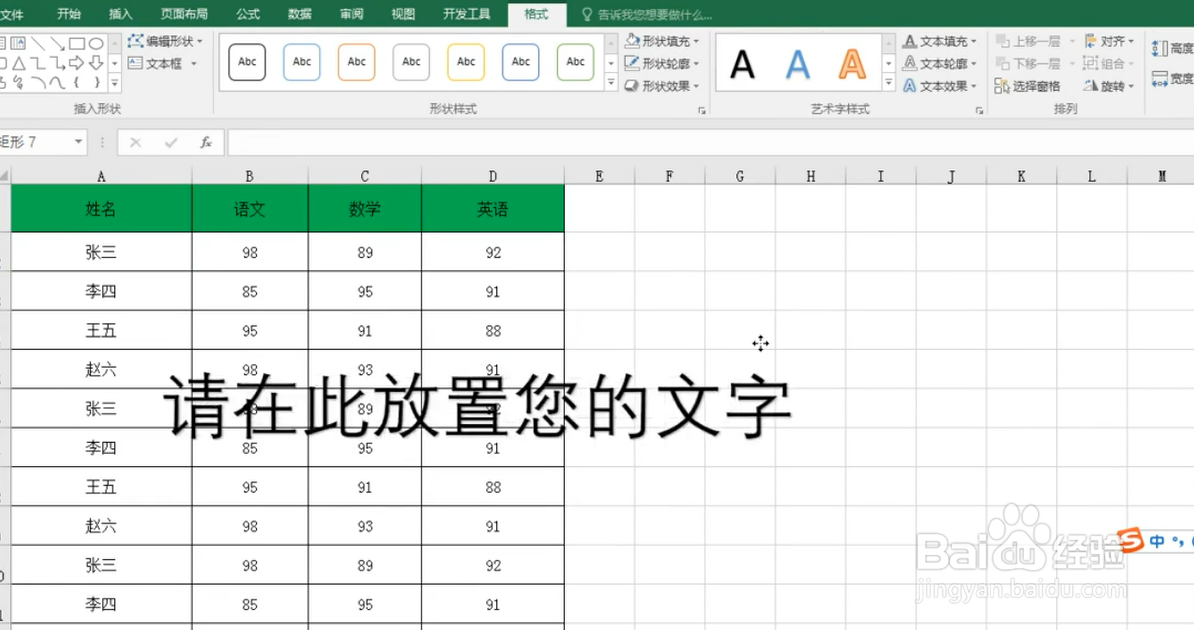
Task: Open 形状轮廓 shape outline dropdown
Action: click(661, 63)
